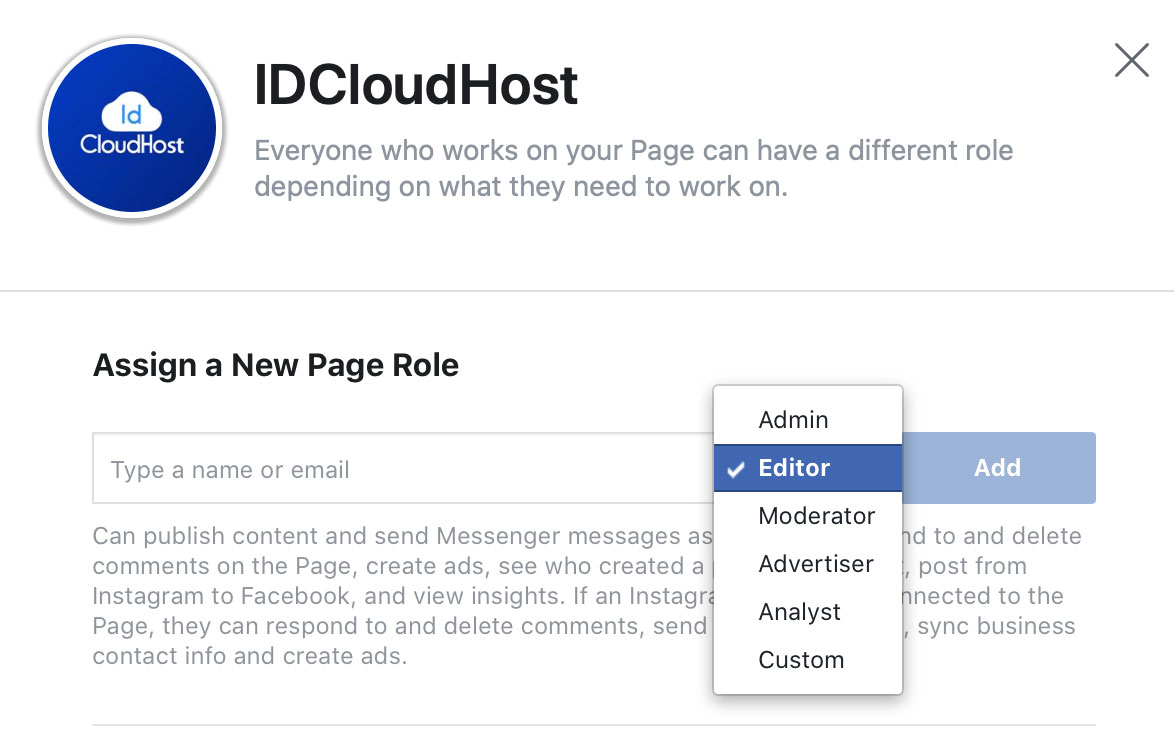Image resolution: width=1174 pixels, height=754 pixels.
Task: Click the Assign a New Page Role heading
Action: coord(275,365)
